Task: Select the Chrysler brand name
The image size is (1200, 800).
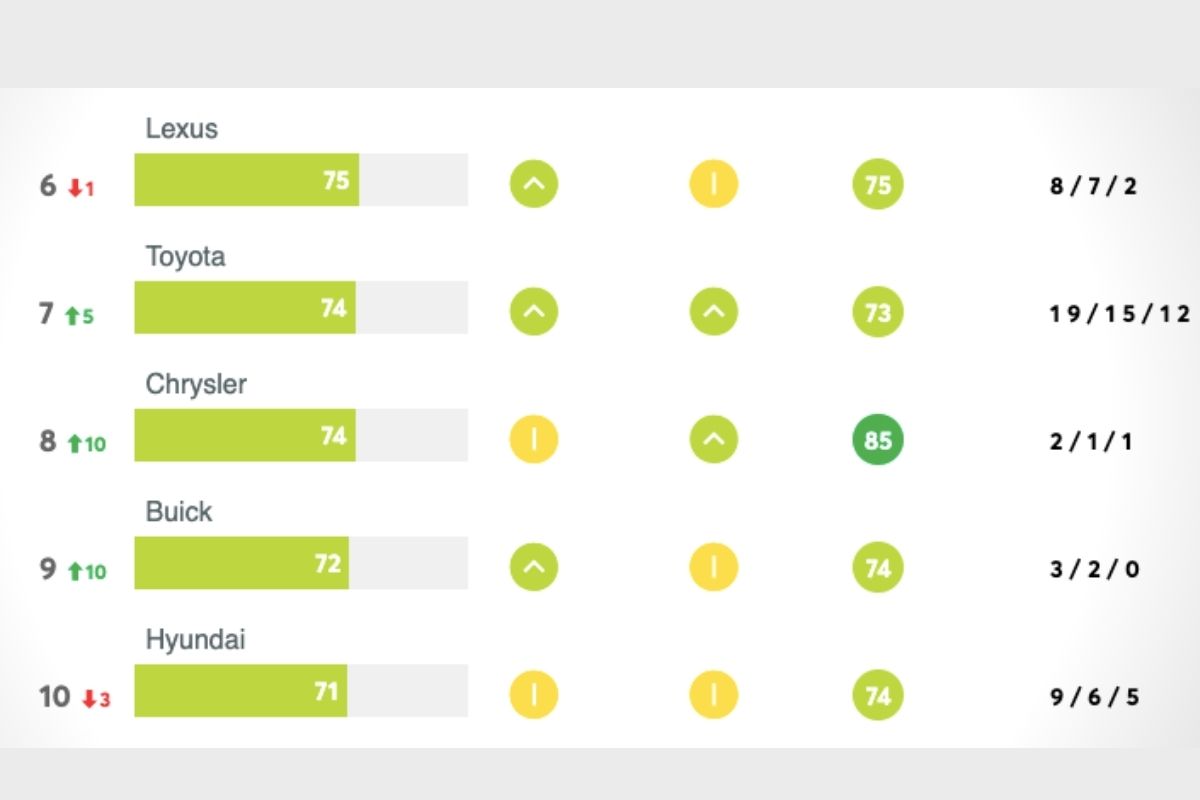Action: tap(196, 385)
